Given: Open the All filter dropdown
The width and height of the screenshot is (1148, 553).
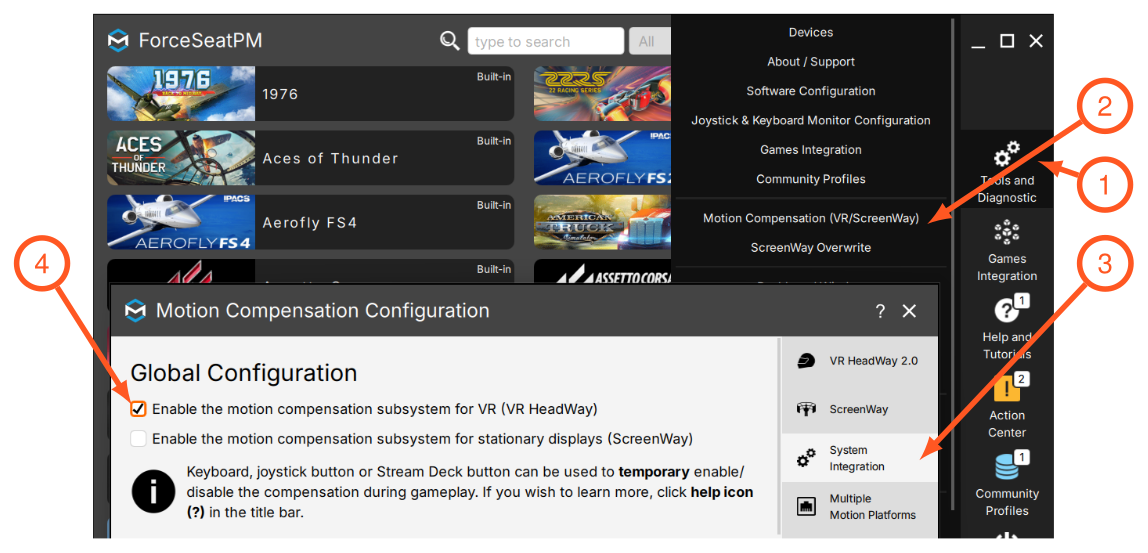Looking at the screenshot, I should (649, 41).
